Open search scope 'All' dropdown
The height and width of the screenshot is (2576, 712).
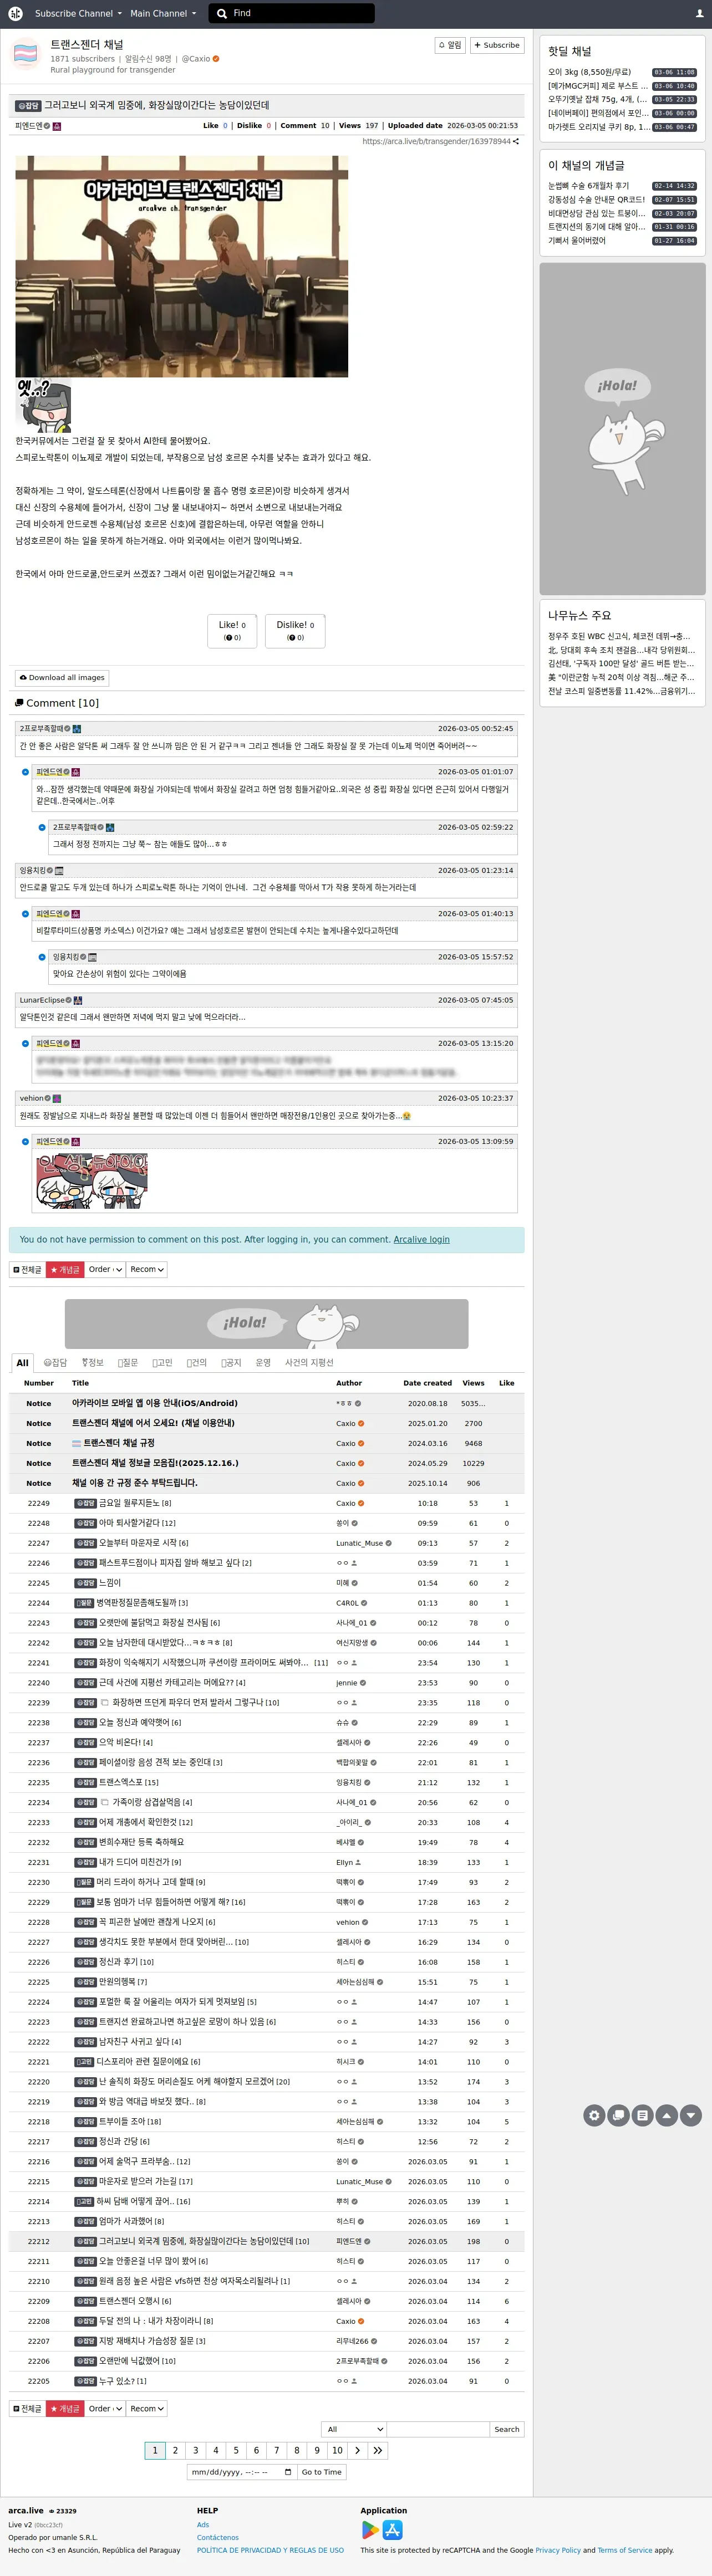[353, 2429]
